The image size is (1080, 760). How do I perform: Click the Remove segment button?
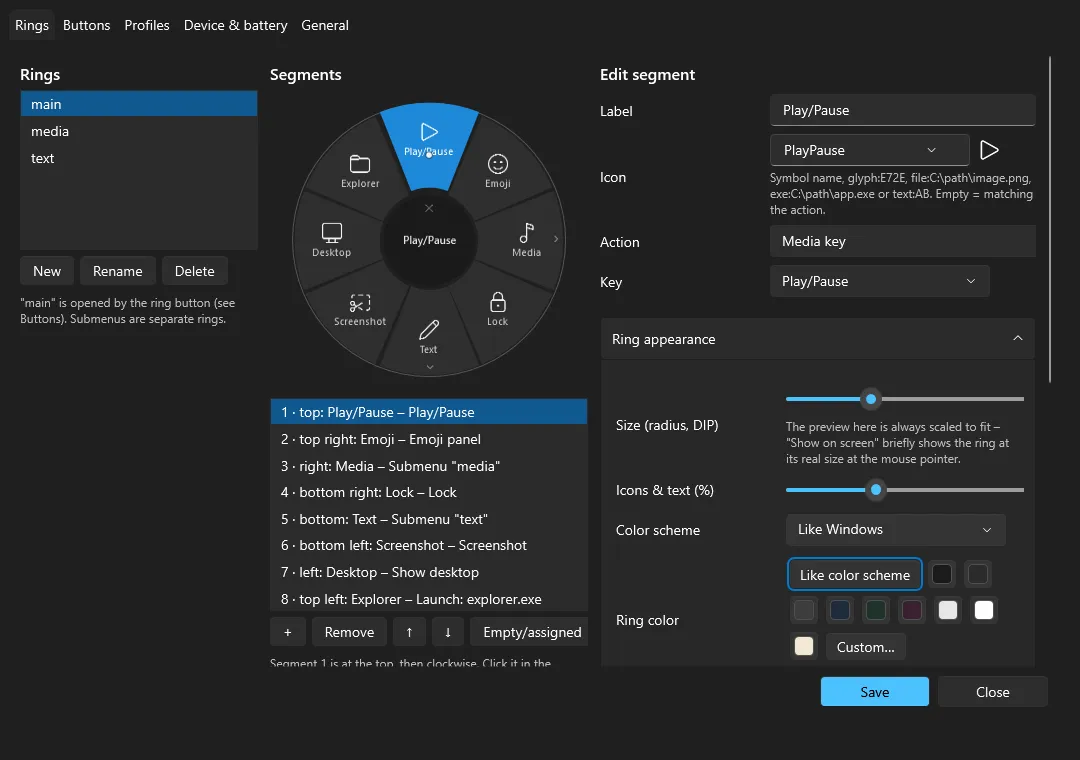coord(349,632)
